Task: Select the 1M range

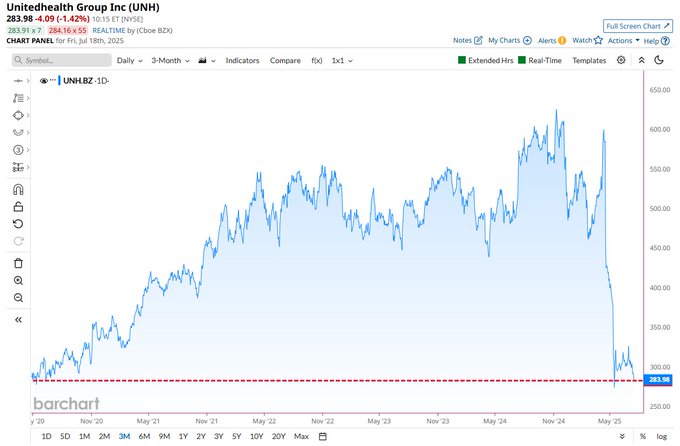Action: (x=85, y=436)
